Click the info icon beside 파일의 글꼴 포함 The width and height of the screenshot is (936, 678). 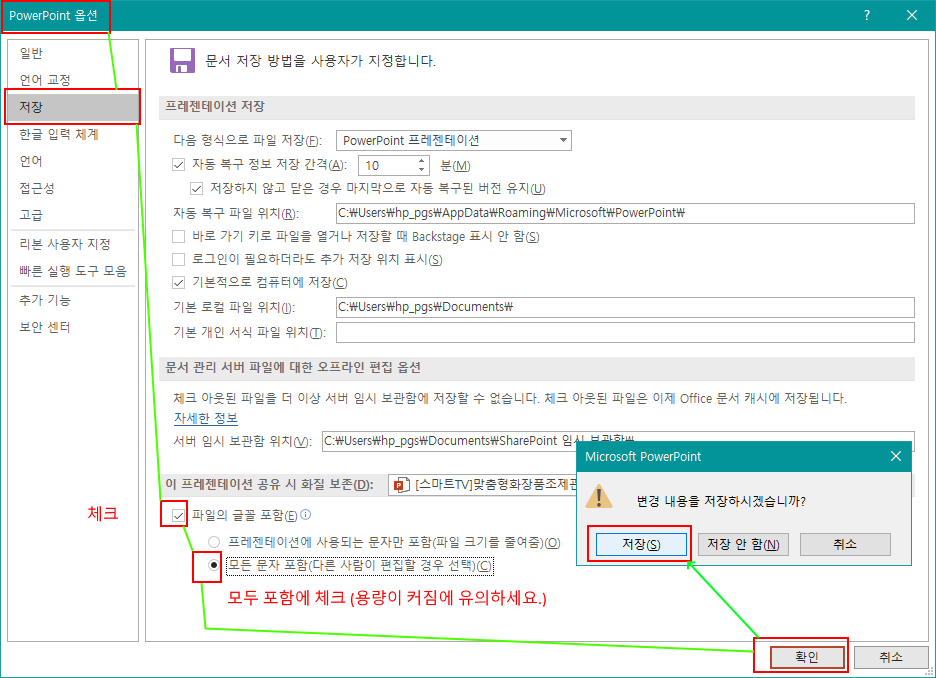click(306, 514)
